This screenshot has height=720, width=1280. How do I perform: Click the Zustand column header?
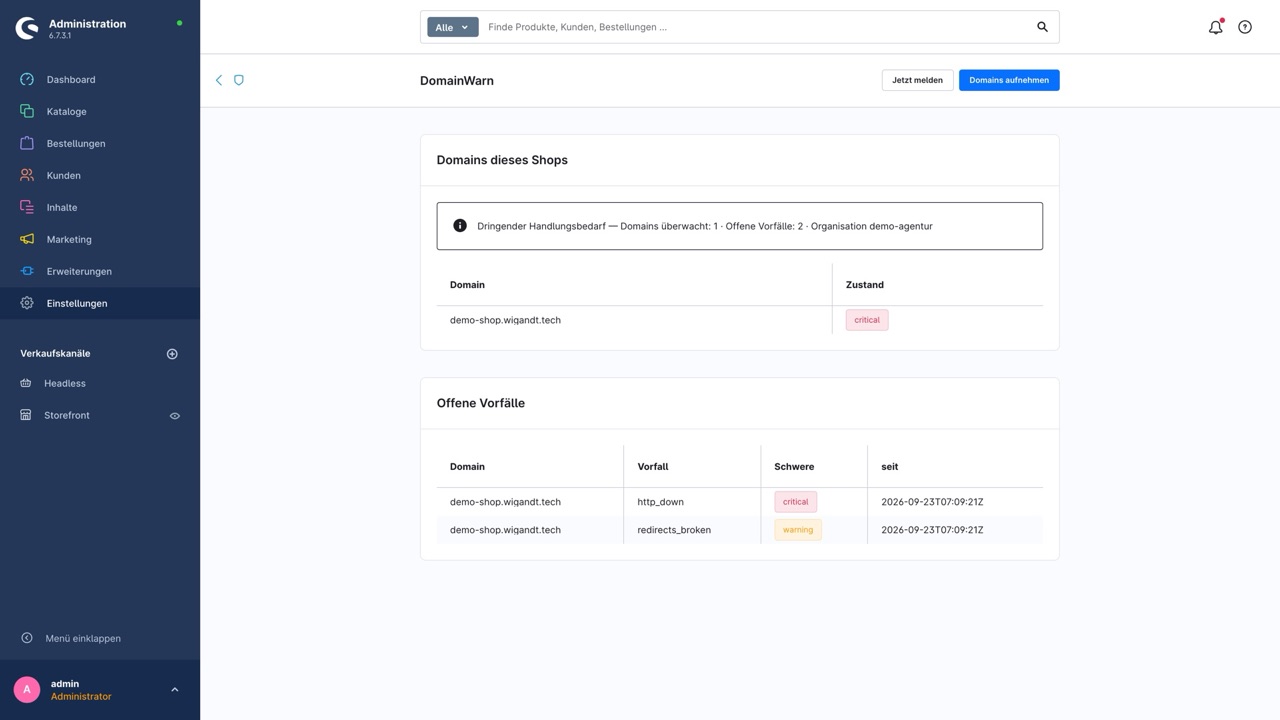tap(865, 285)
